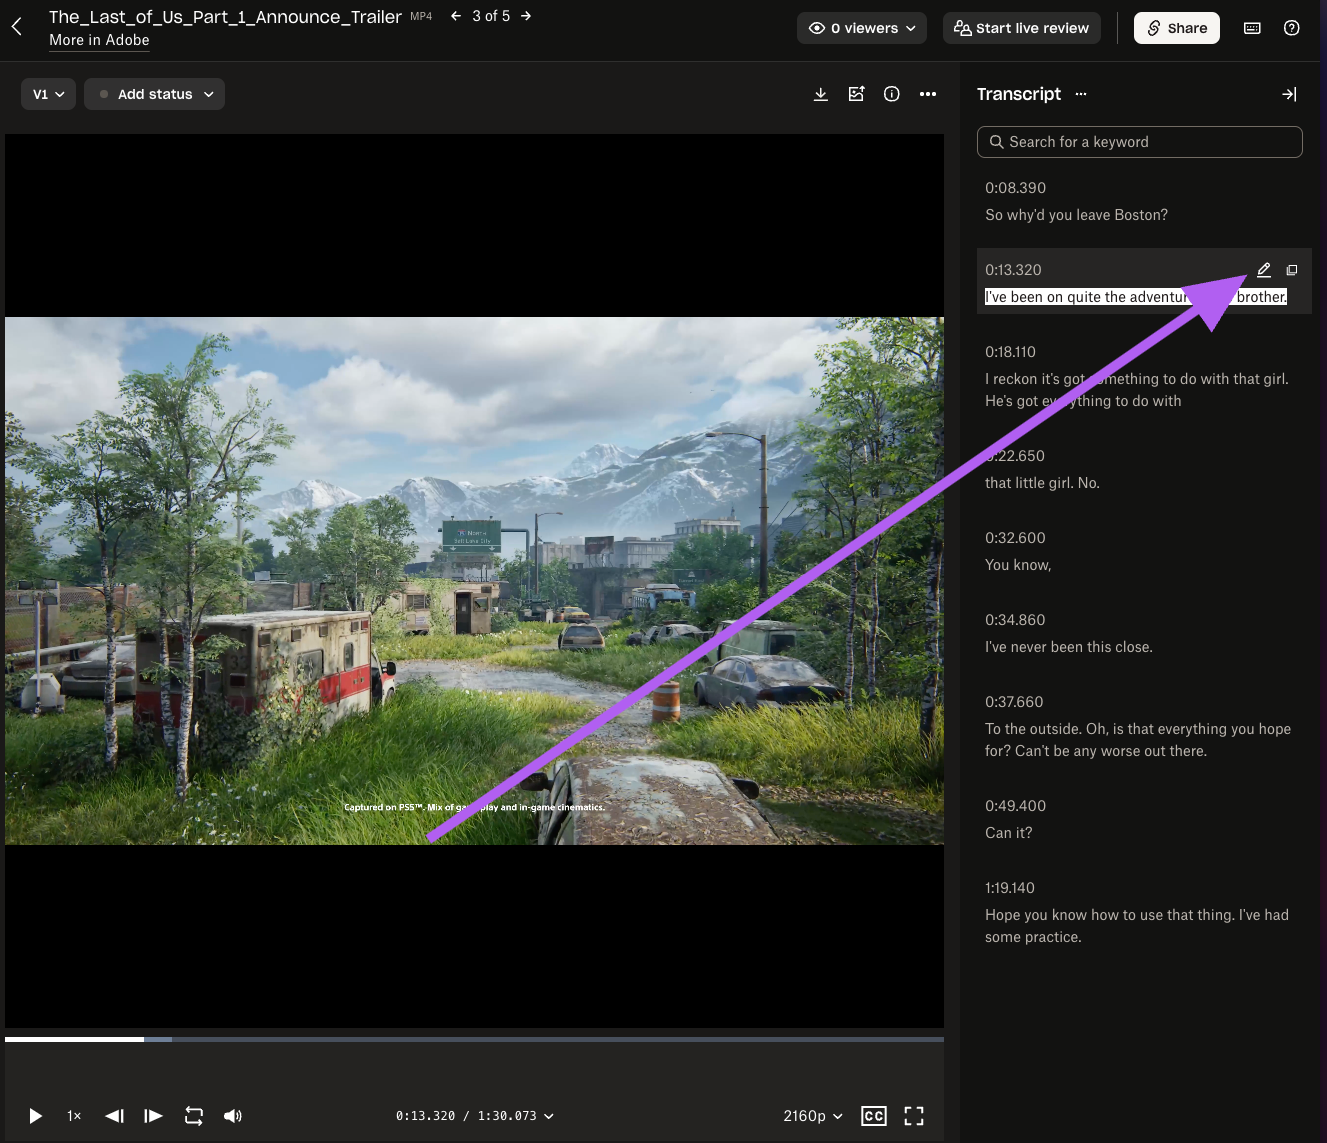Viewport: 1327px width, 1143px height.
Task: Select 'I've never been this close.' line
Action: pyautogui.click(x=1068, y=647)
